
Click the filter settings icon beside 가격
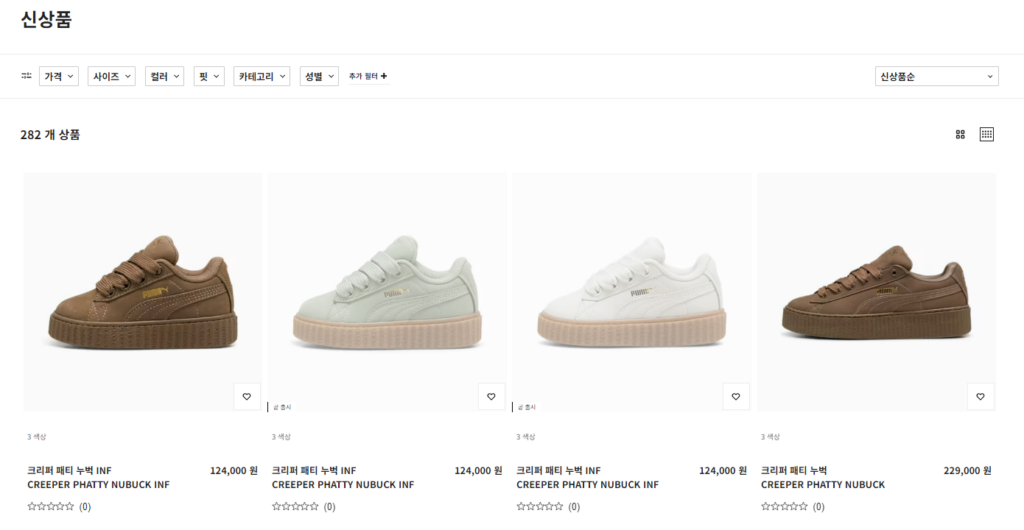[26, 76]
